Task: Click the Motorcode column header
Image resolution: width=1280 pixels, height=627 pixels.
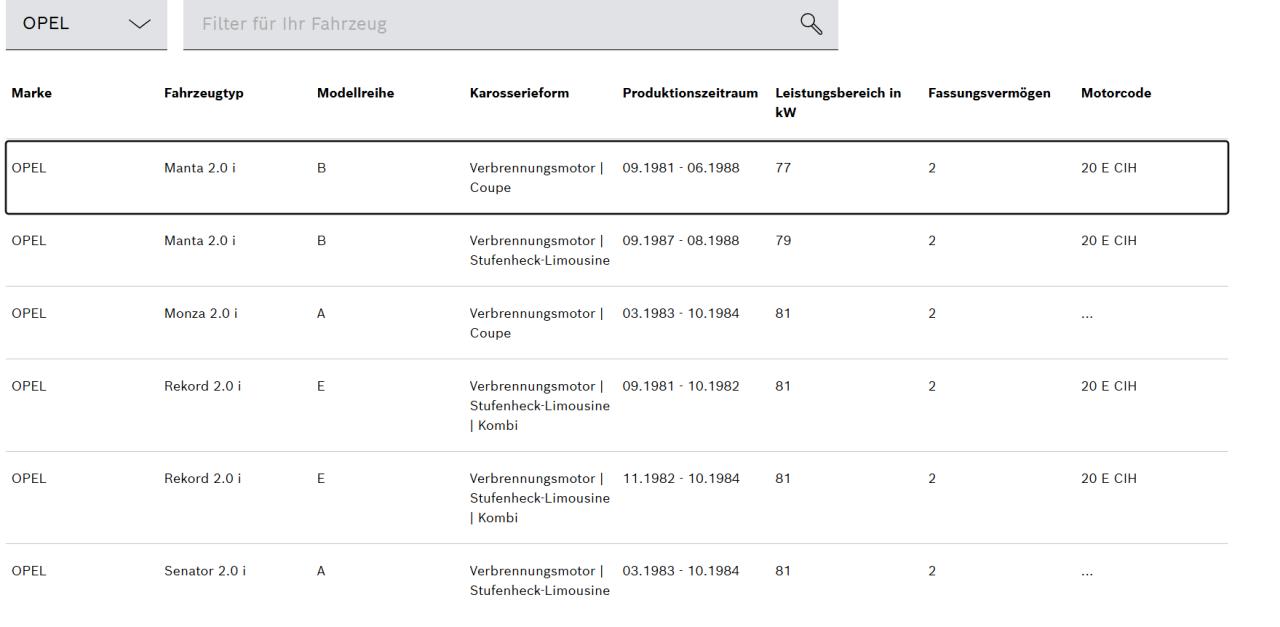Action: point(1115,93)
